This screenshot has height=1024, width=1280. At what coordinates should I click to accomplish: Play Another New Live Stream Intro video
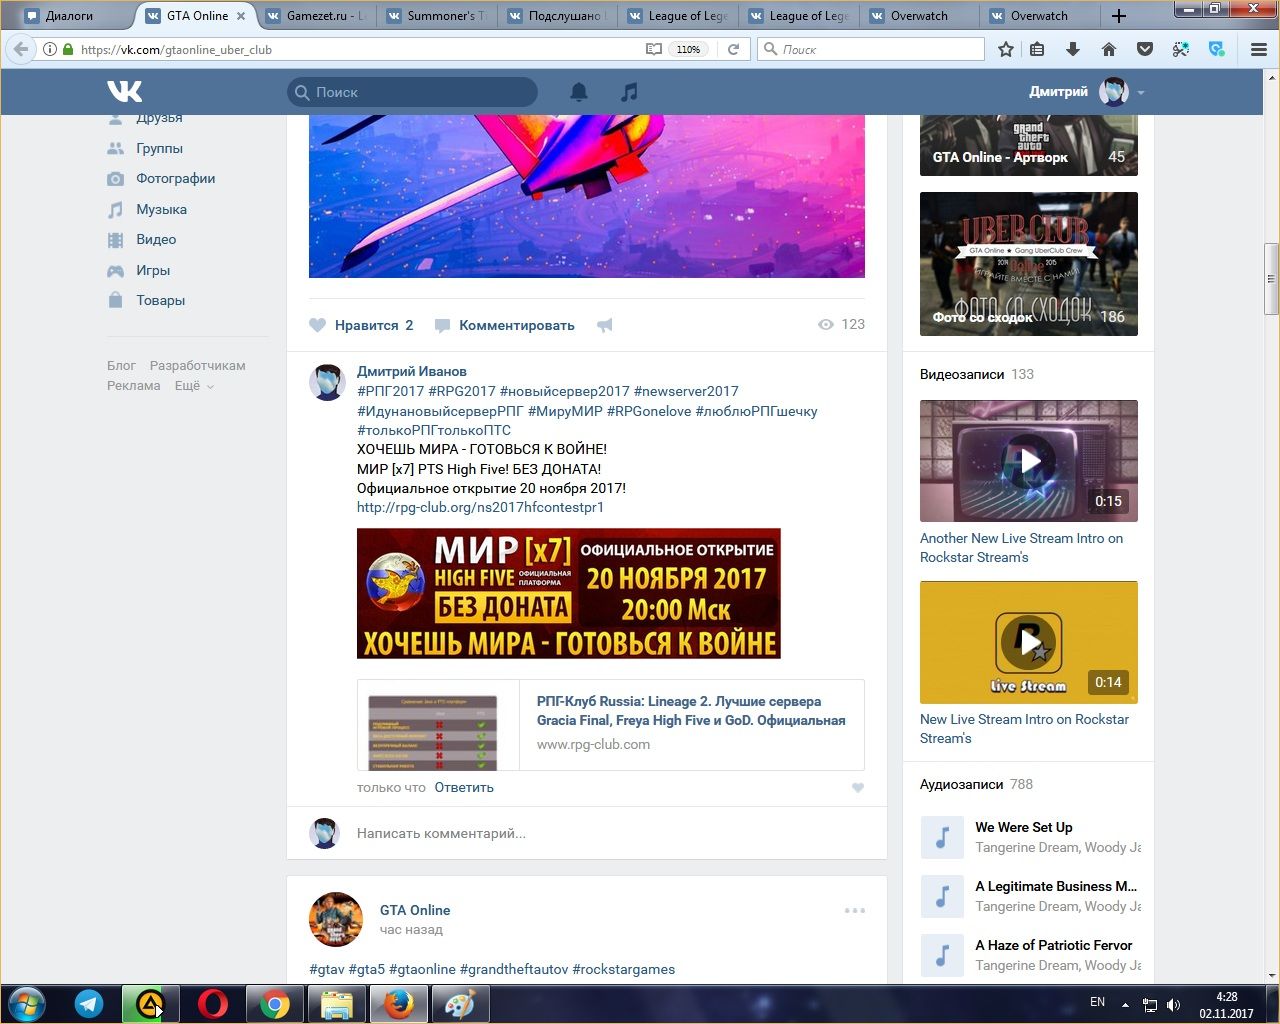coord(1028,461)
